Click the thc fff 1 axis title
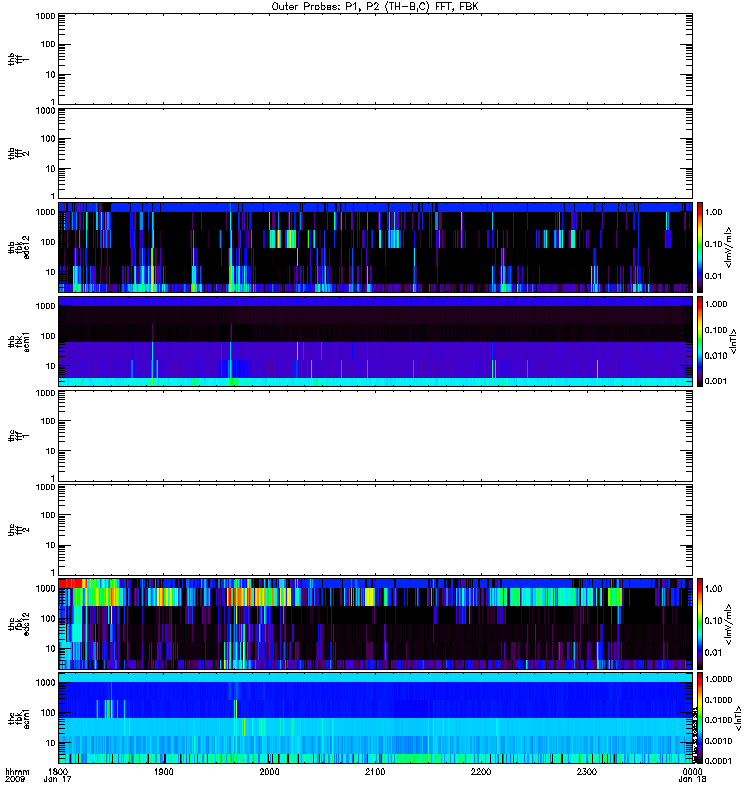The image size is (750, 800). [18, 436]
